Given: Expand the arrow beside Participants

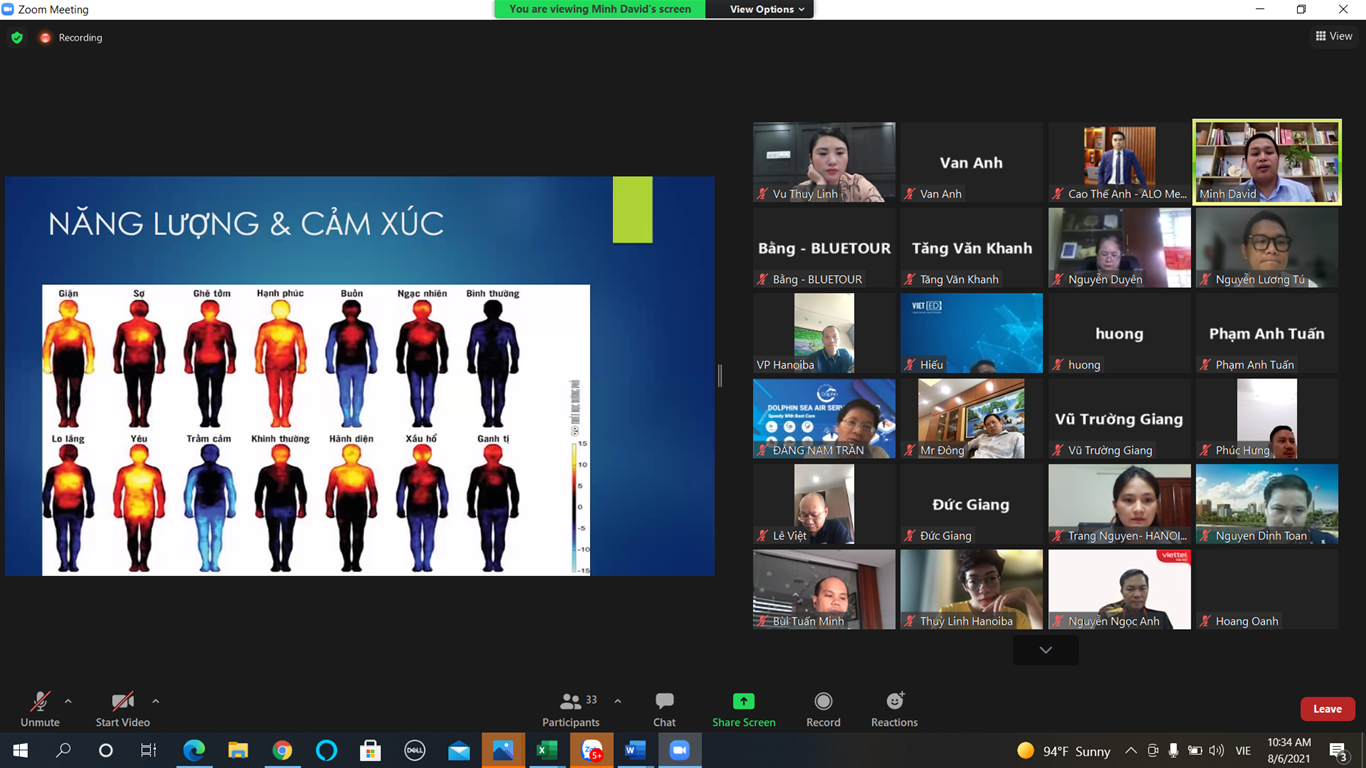Looking at the screenshot, I should click(617, 701).
